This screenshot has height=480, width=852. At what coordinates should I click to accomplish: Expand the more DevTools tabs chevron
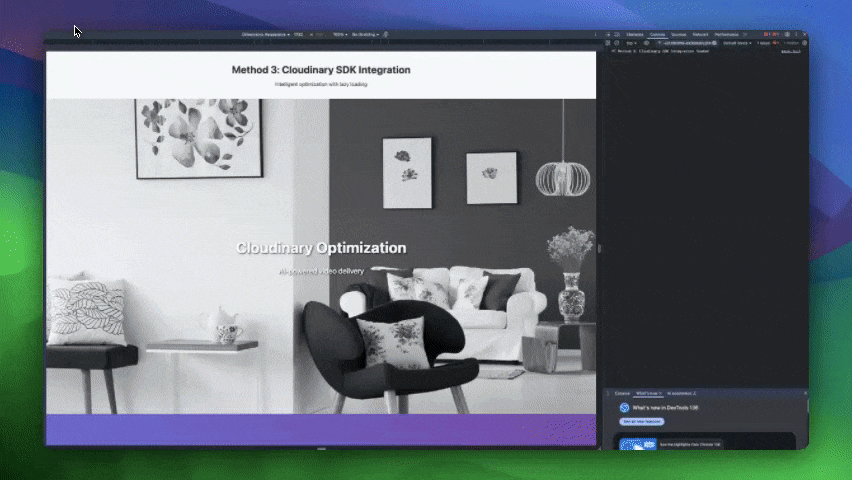pos(745,35)
